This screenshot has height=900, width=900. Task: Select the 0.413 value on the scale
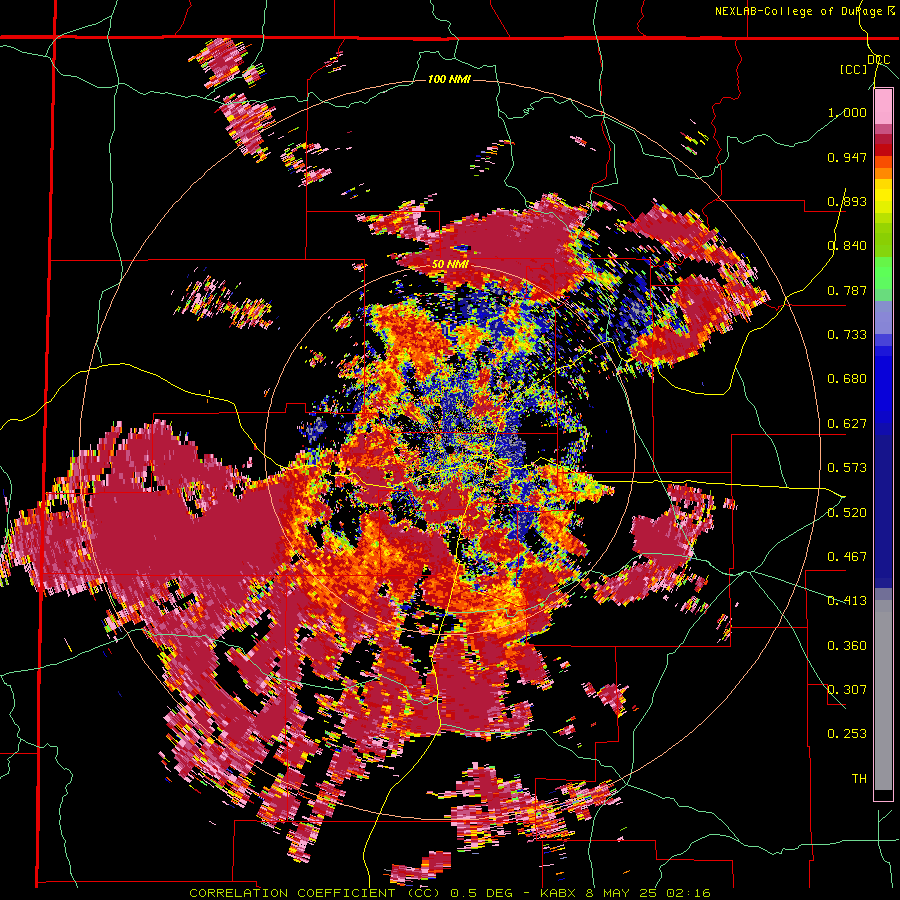847,601
